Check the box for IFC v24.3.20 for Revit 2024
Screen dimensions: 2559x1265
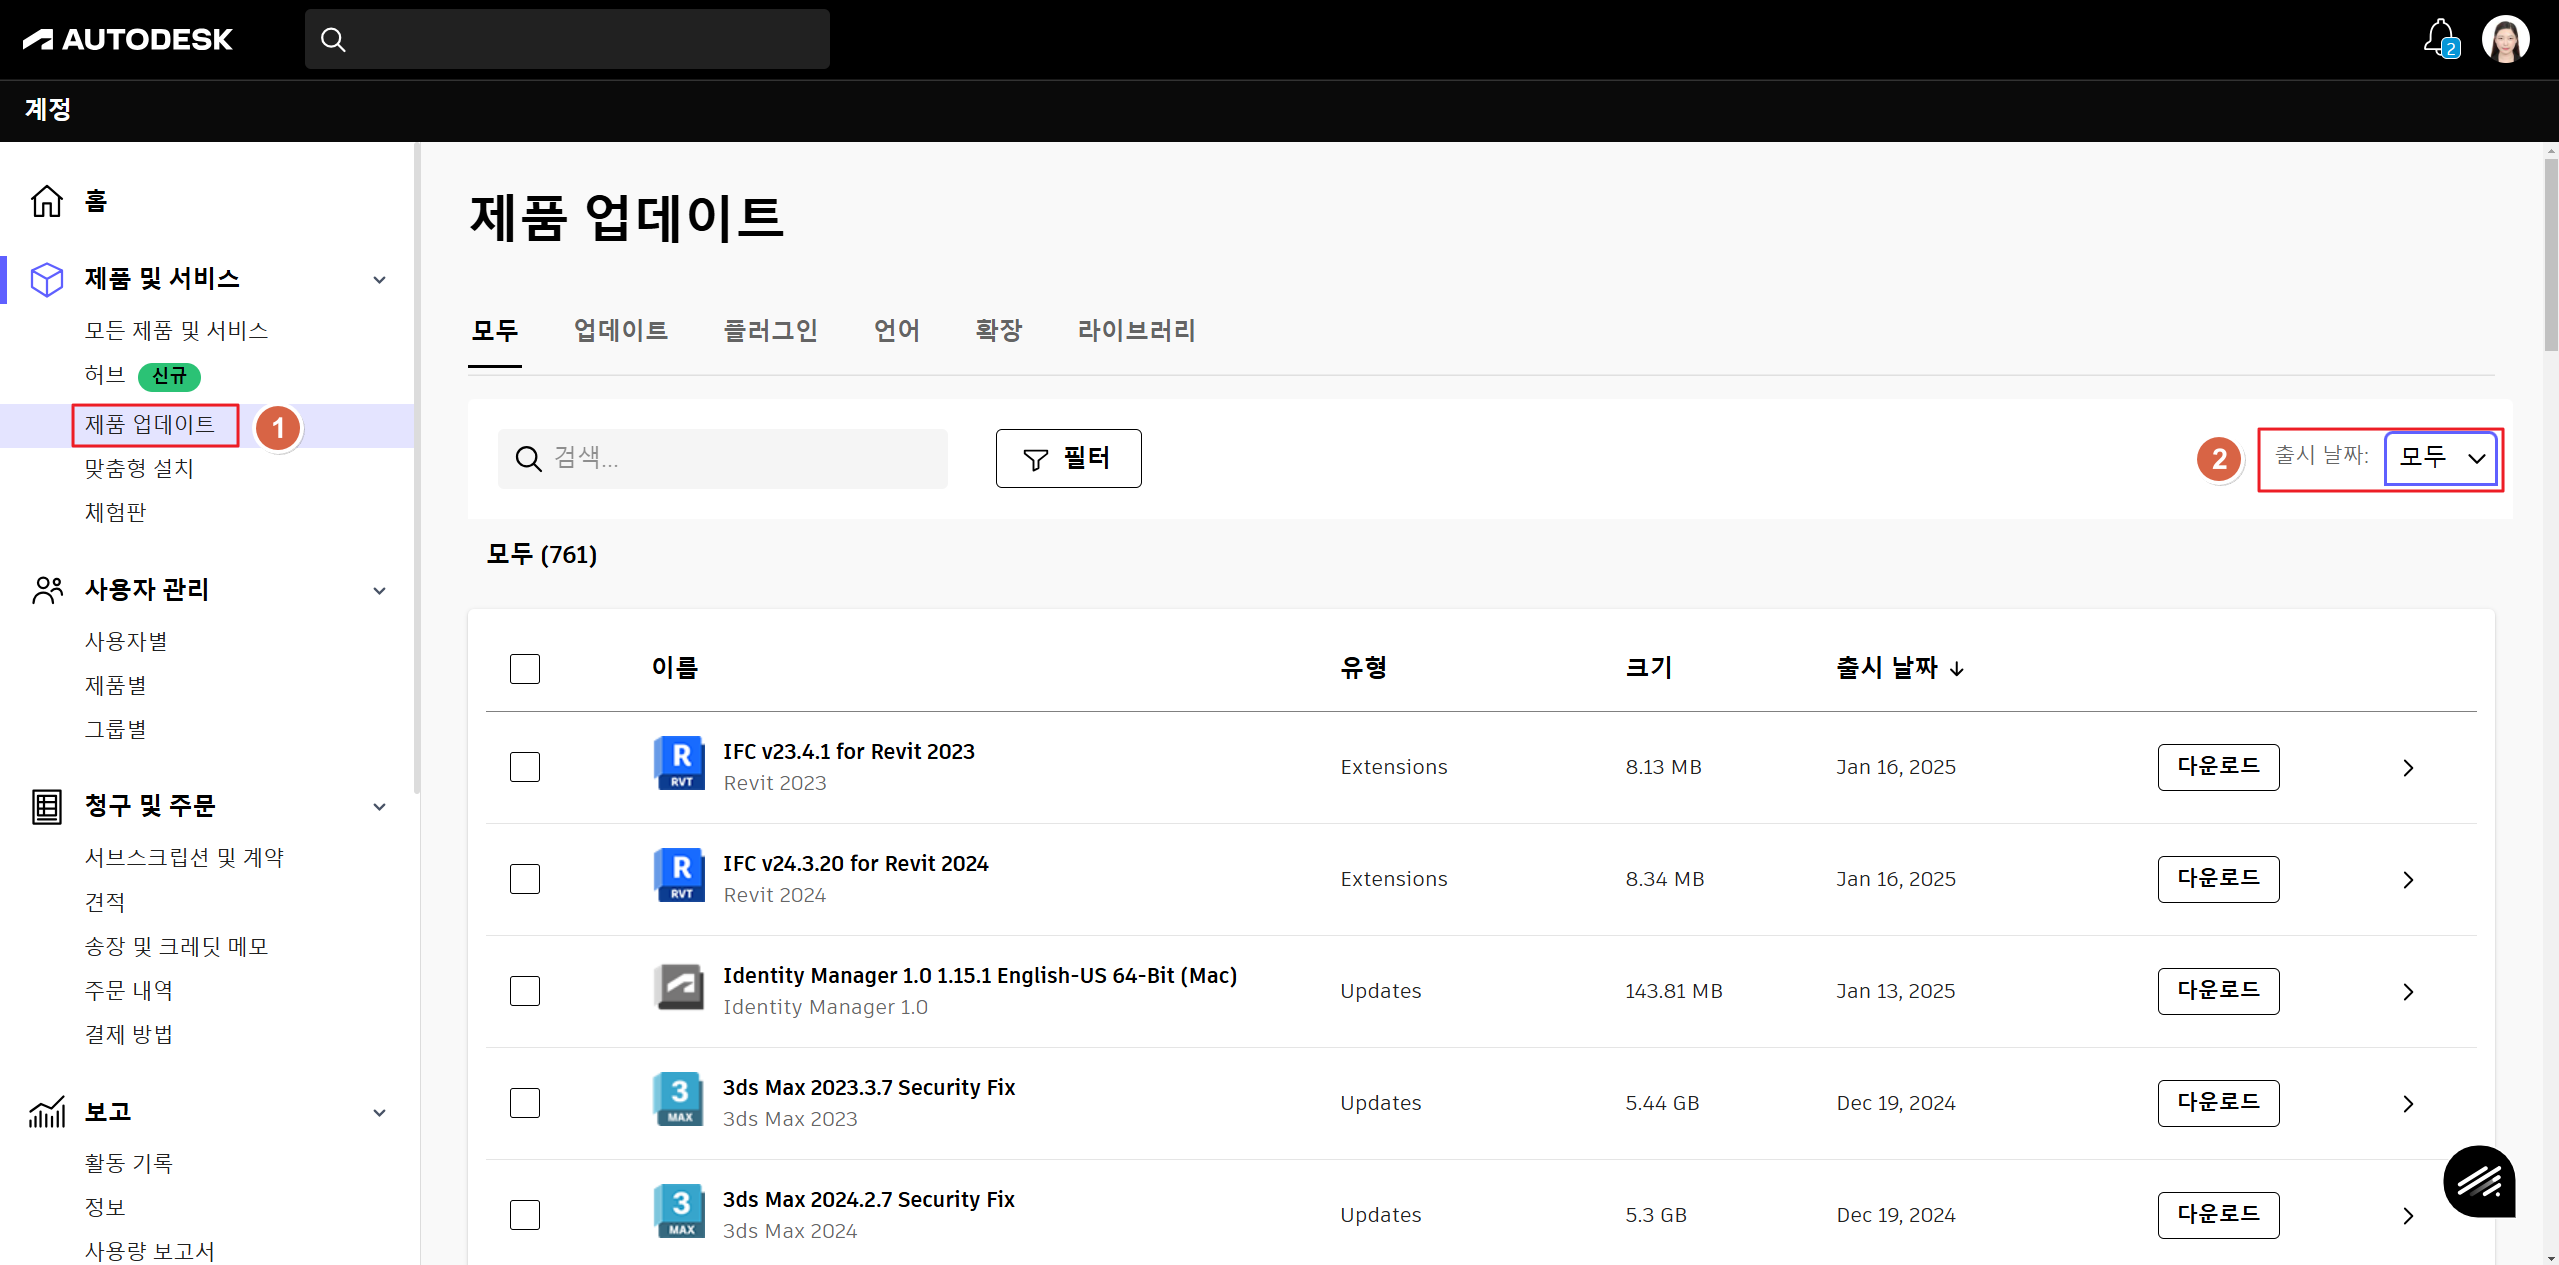[525, 879]
